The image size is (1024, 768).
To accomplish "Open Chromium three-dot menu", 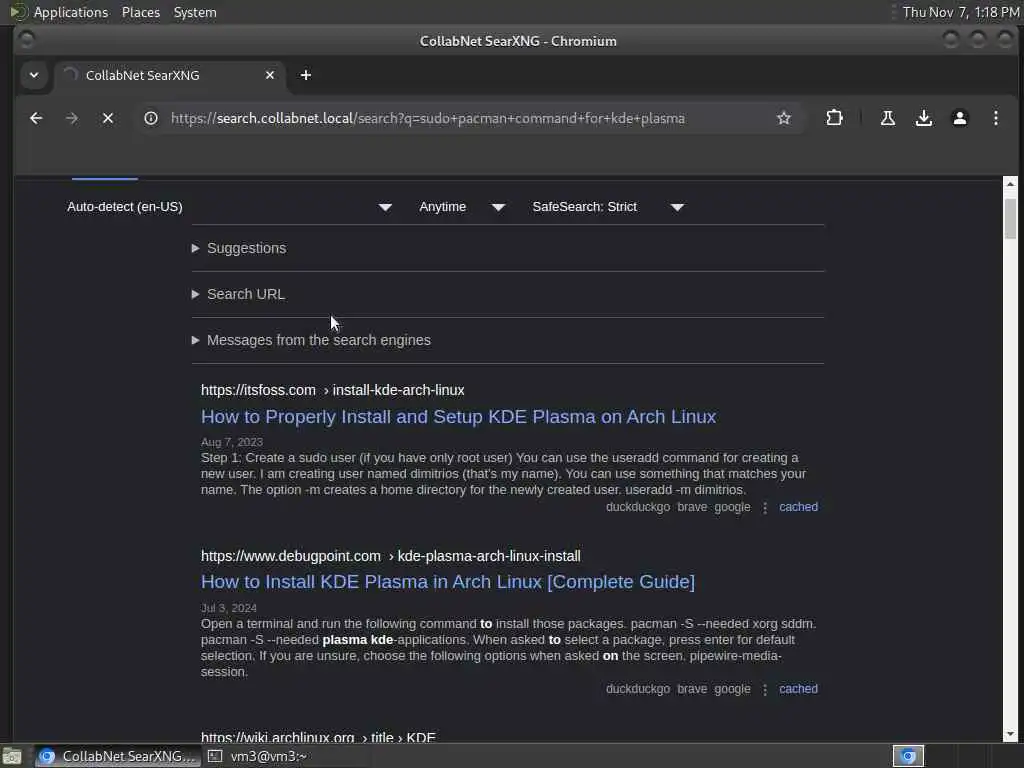I will [x=995, y=118].
